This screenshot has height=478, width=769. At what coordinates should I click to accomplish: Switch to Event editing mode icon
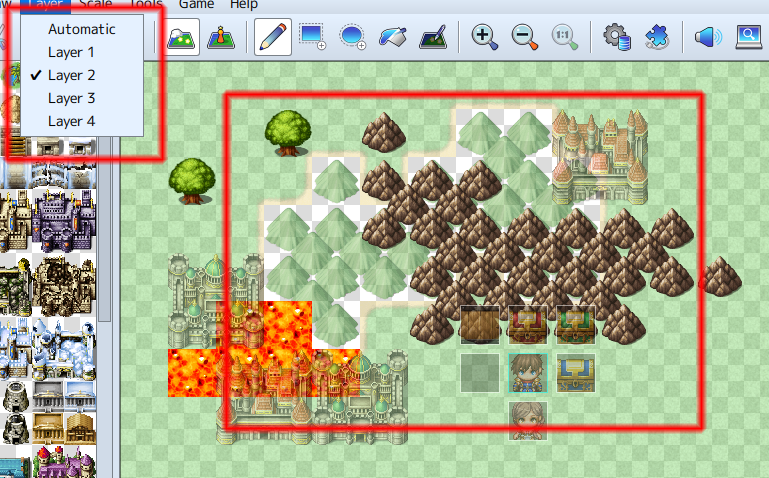point(221,37)
